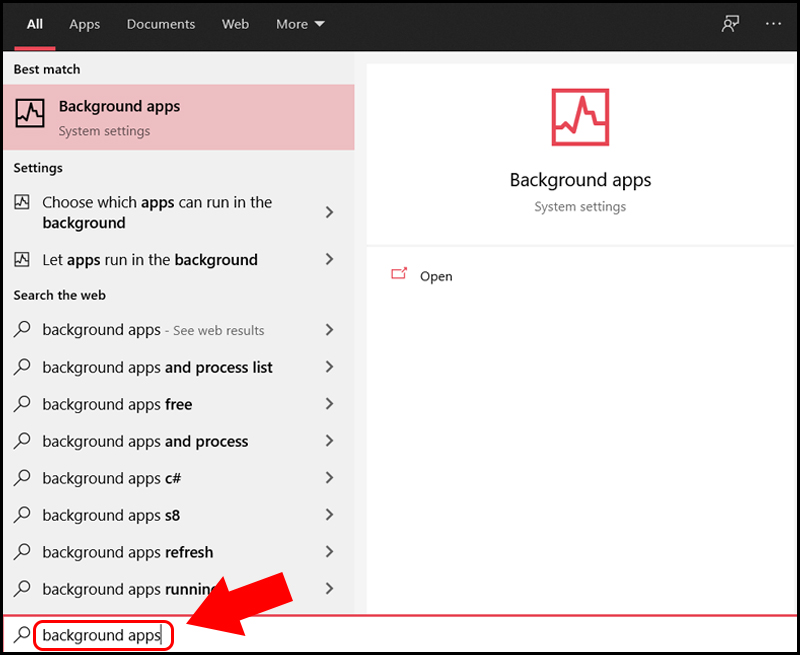Expand arrow for 'background apps and process list'
The height and width of the screenshot is (655, 800).
click(x=330, y=367)
